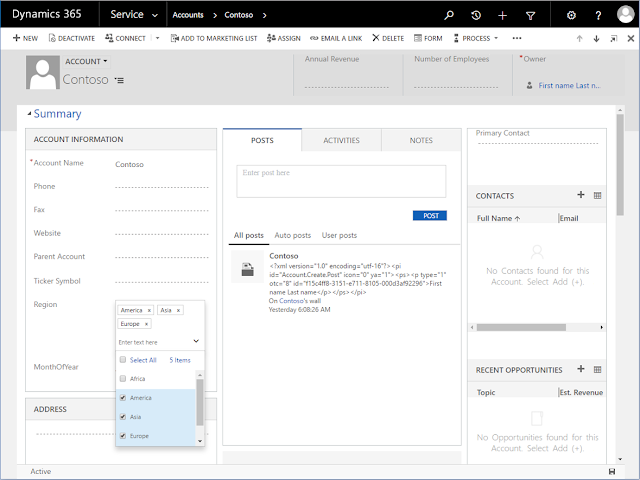Open owner First name Last name link
The width and height of the screenshot is (640, 480).
click(569, 85)
